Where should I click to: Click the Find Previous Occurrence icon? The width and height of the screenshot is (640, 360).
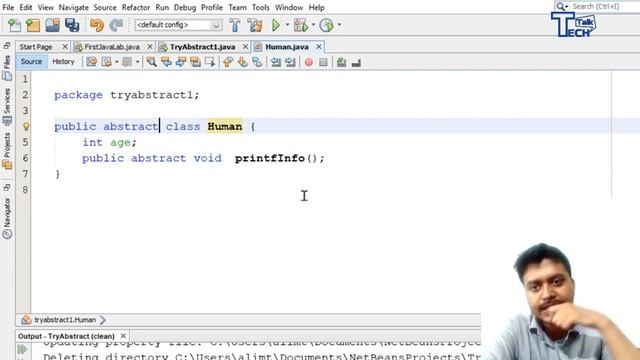pos(166,62)
